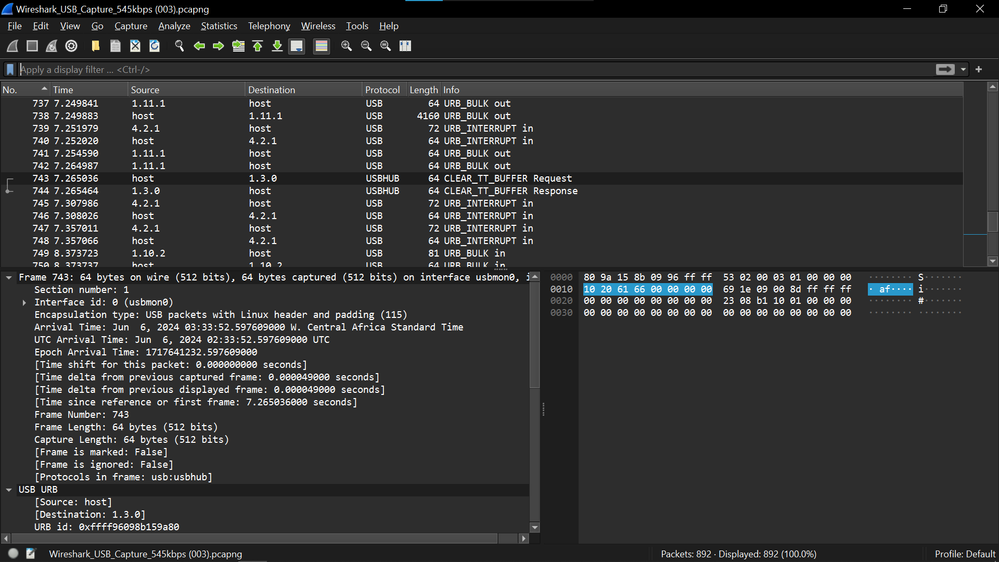Select the Encapsulation type detail line

pyautogui.click(x=220, y=315)
